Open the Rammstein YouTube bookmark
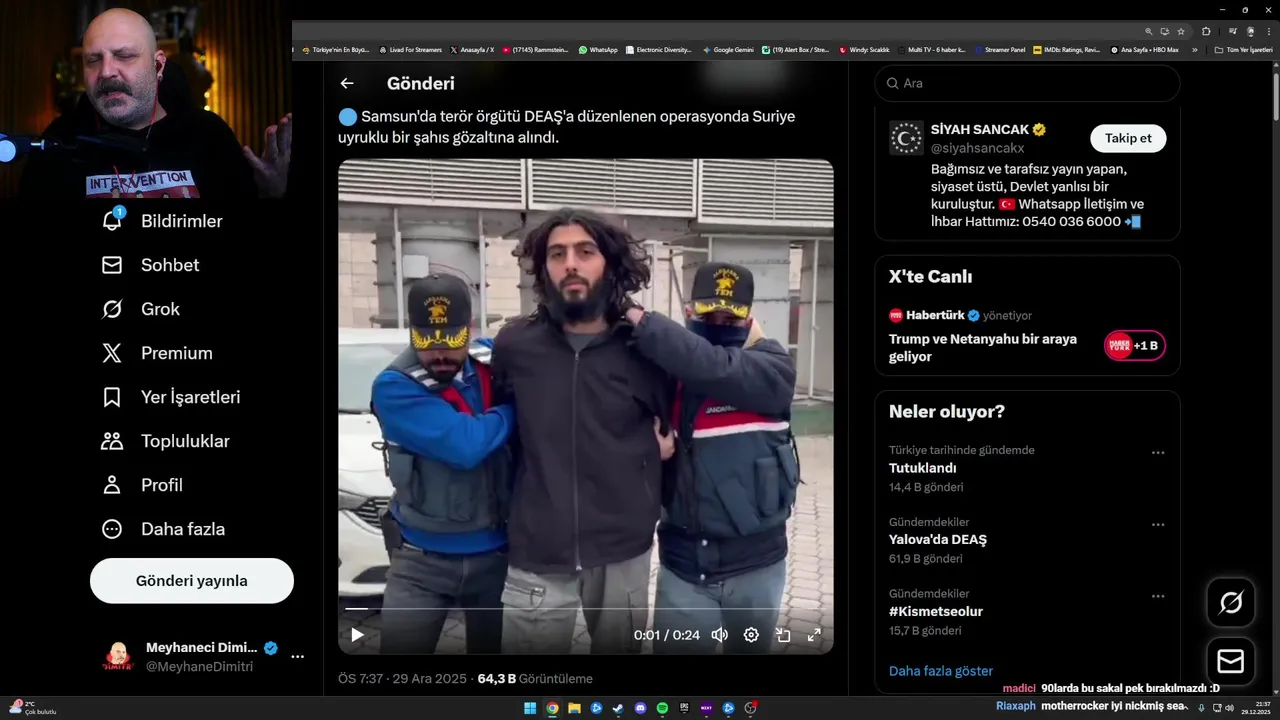The width and height of the screenshot is (1280, 720). pyautogui.click(x=535, y=49)
